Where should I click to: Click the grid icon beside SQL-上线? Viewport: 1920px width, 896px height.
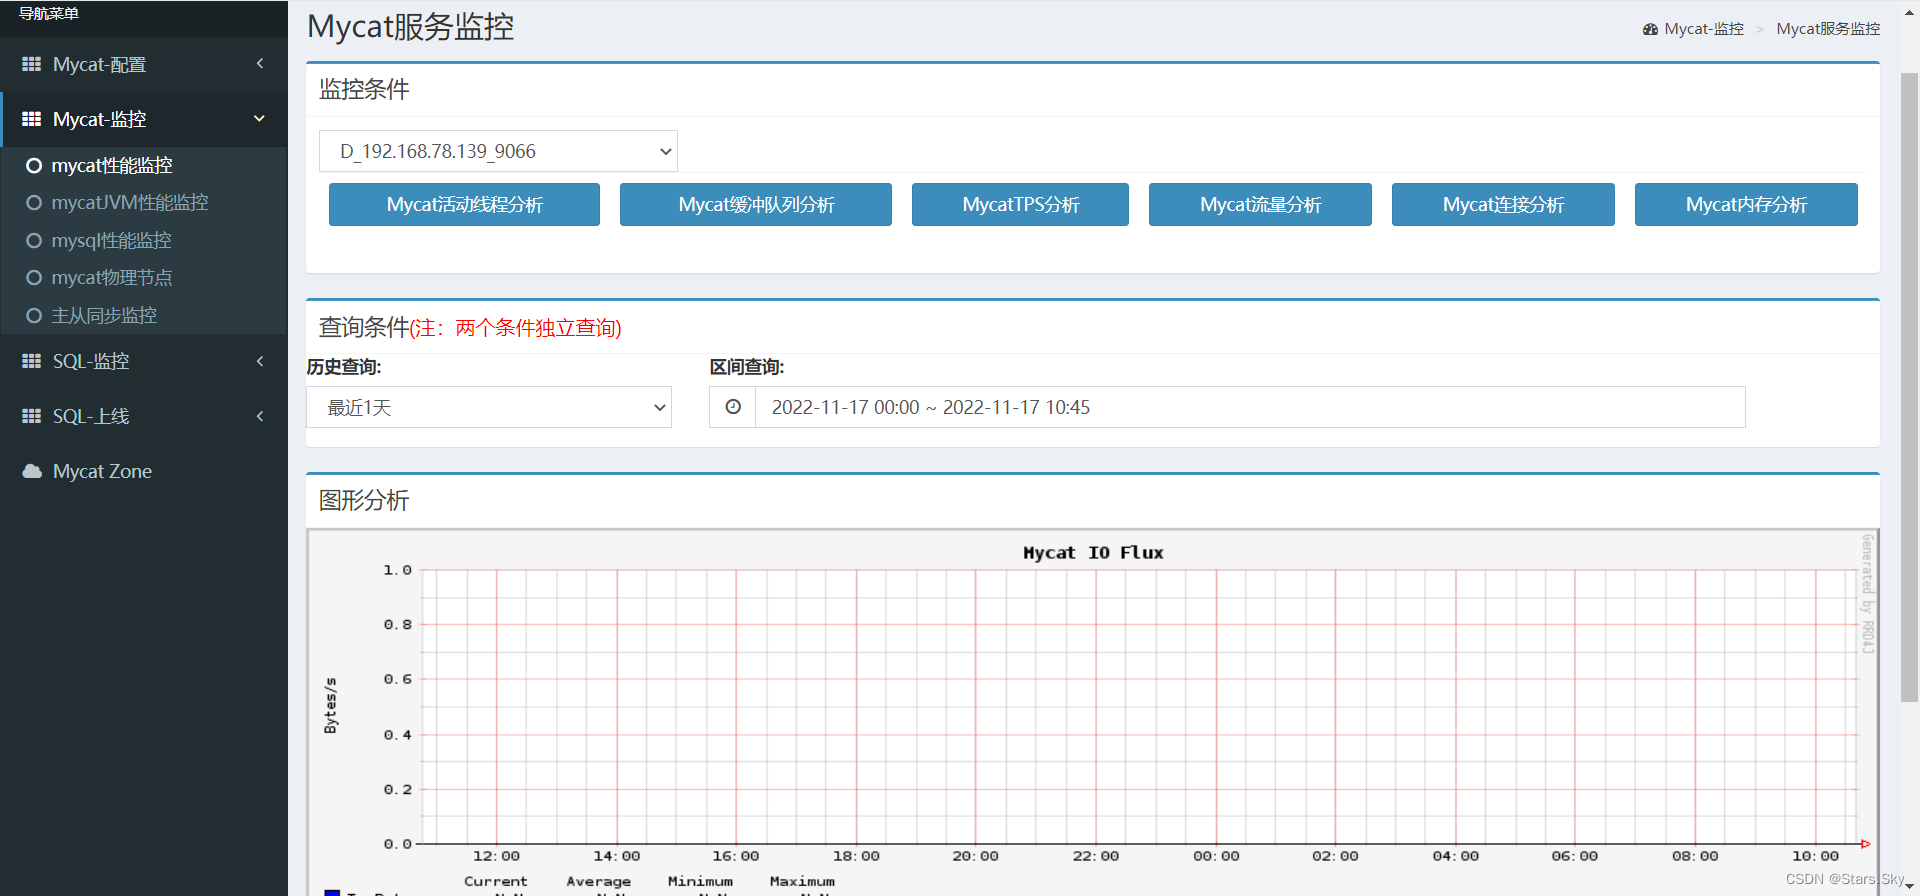pos(32,416)
